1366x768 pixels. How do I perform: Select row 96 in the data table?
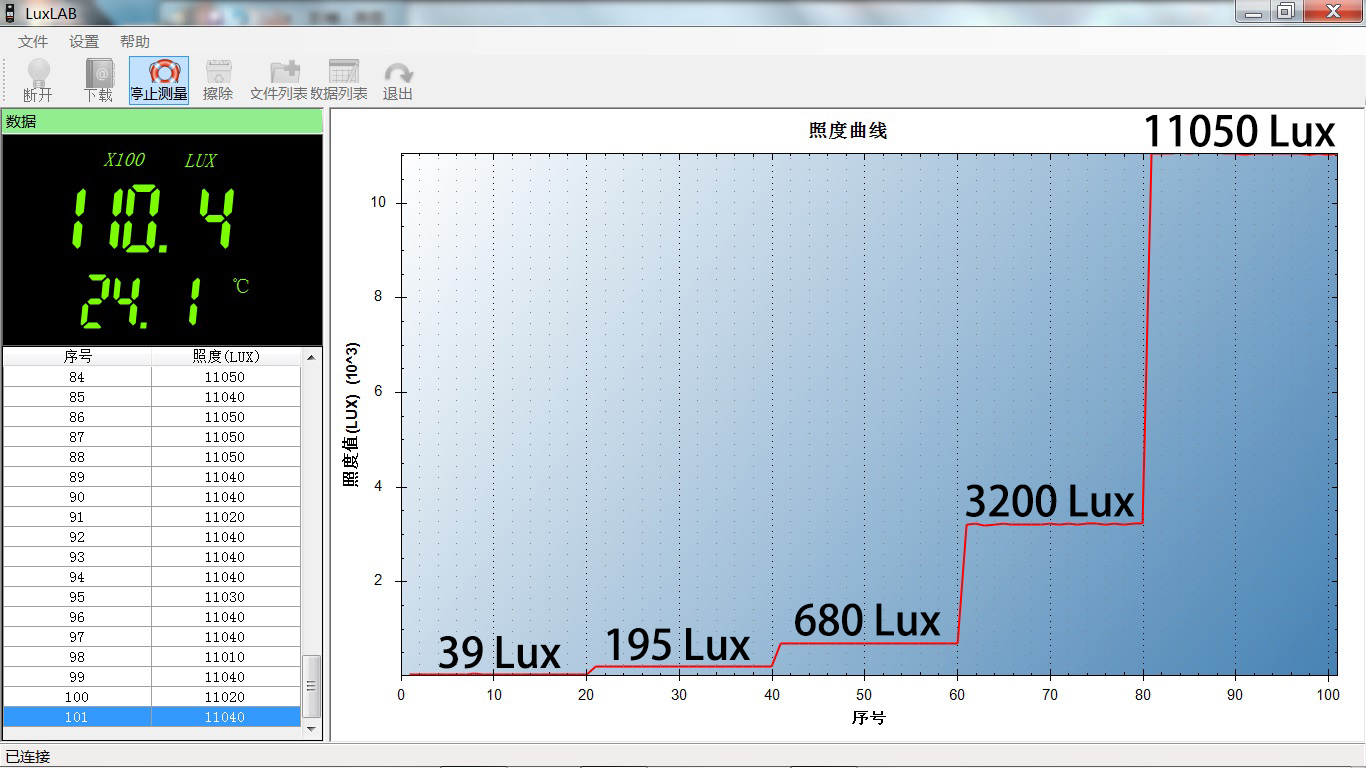[x=152, y=617]
